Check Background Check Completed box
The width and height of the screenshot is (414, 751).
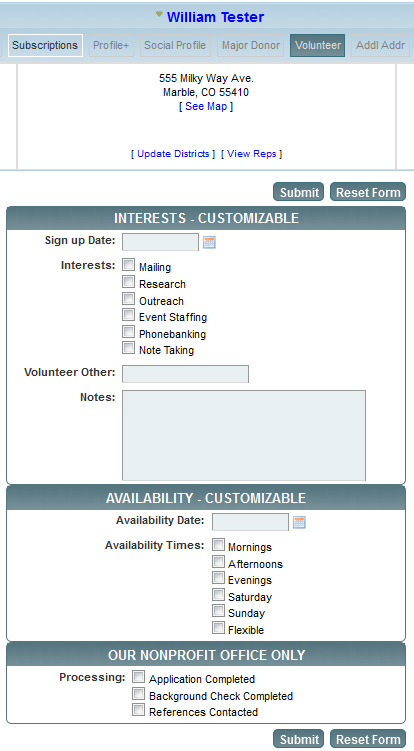point(138,694)
